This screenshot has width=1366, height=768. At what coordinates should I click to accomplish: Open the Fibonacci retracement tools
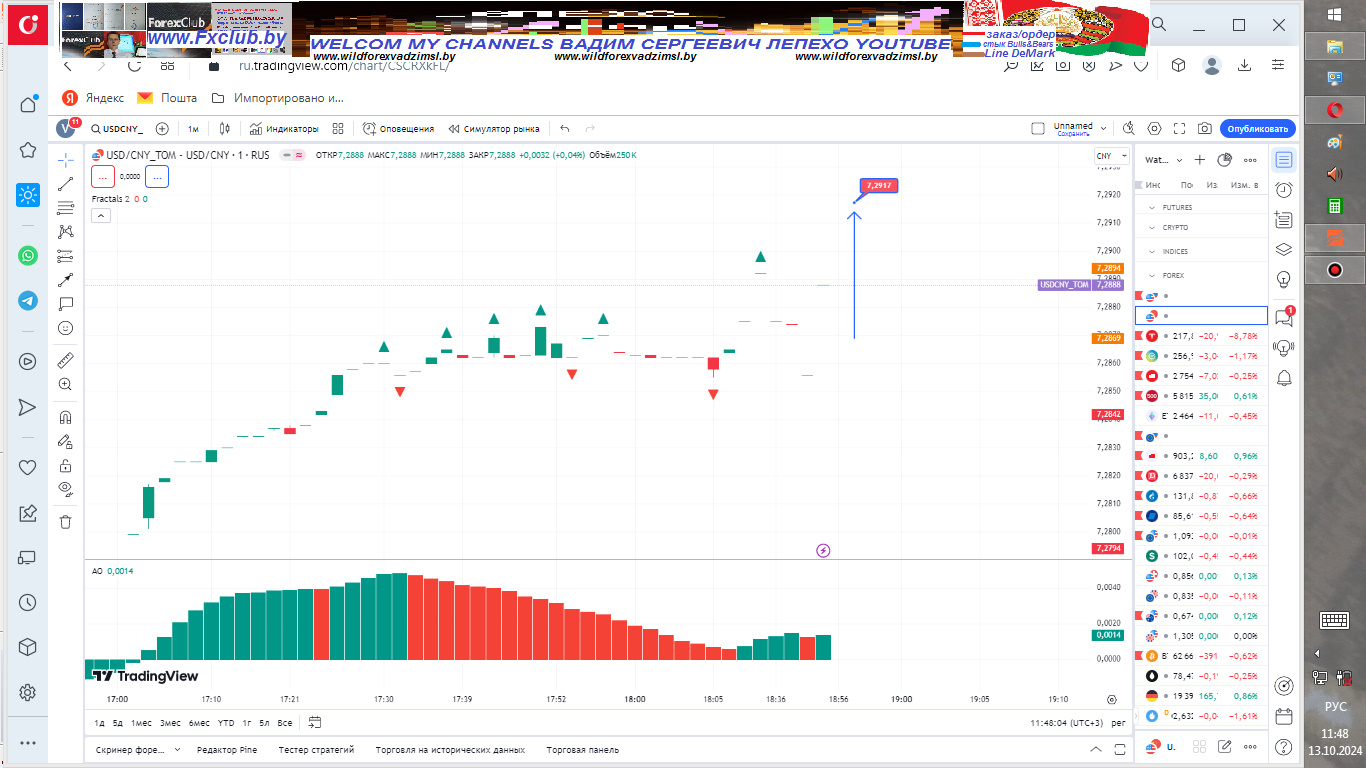pos(66,208)
